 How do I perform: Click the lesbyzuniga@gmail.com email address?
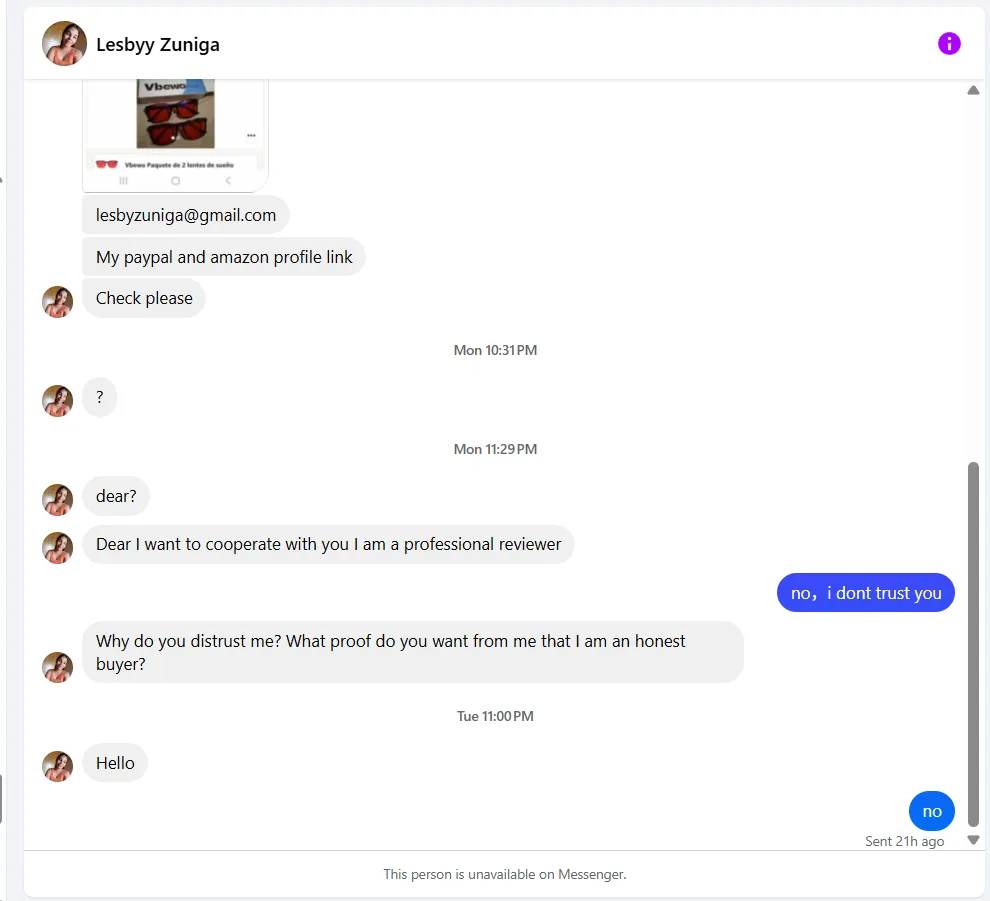[186, 215]
